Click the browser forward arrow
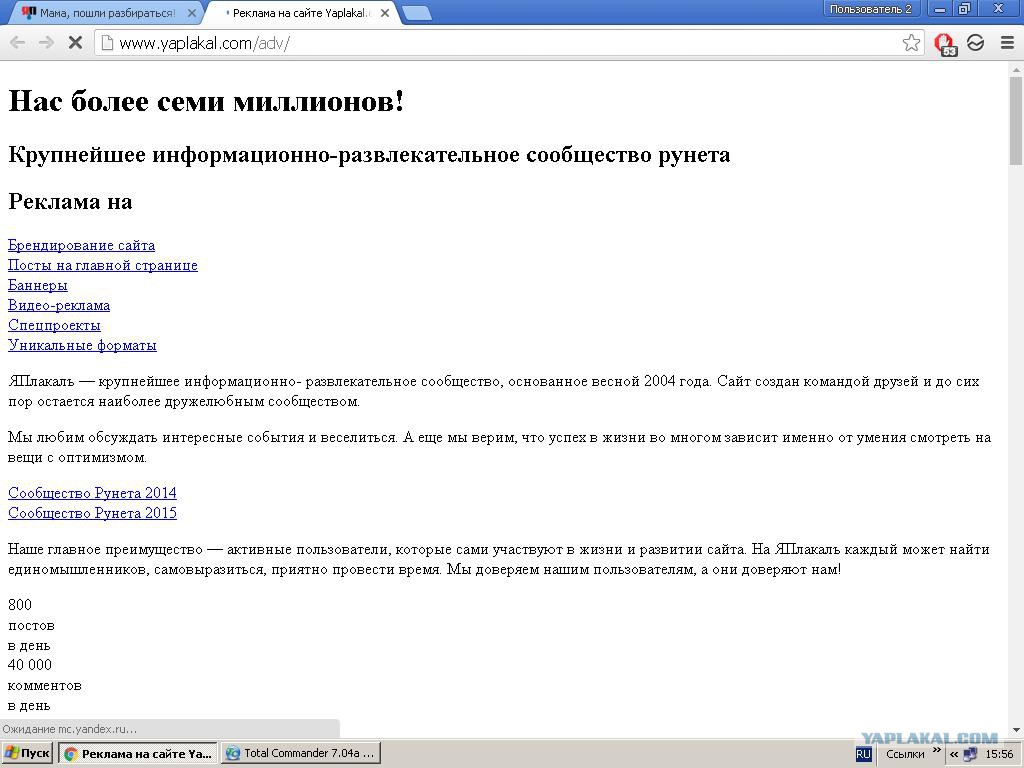This screenshot has height=768, width=1024. coord(46,43)
